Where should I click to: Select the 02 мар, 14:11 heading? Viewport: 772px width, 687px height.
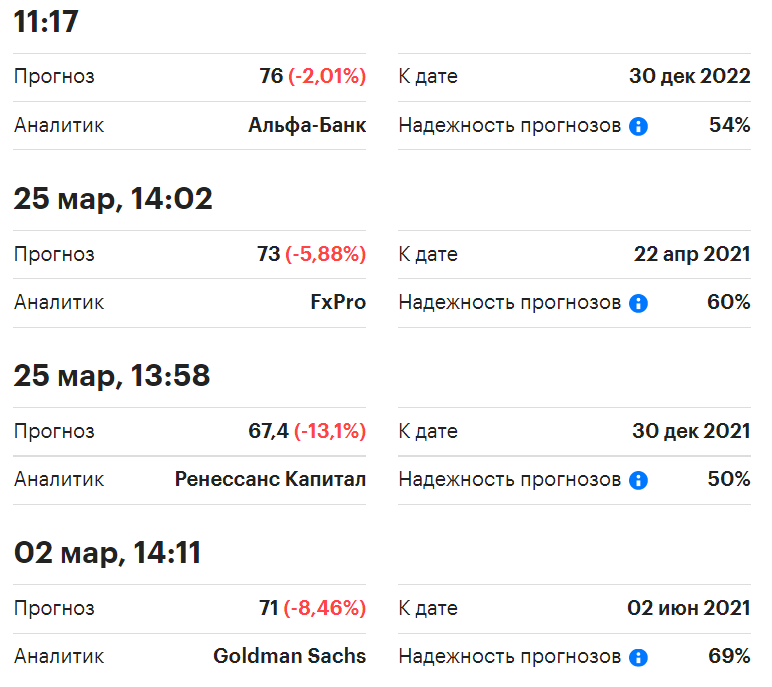click(x=108, y=553)
